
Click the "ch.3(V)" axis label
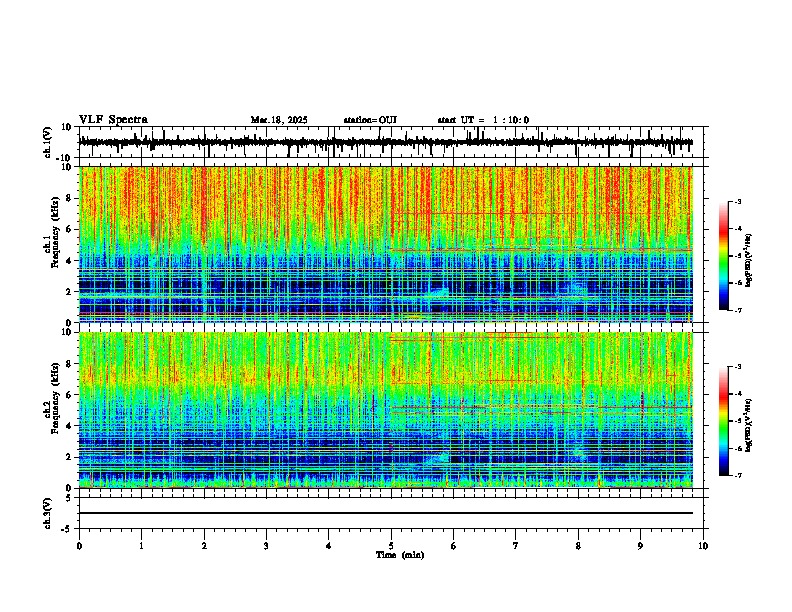[x=48, y=513]
